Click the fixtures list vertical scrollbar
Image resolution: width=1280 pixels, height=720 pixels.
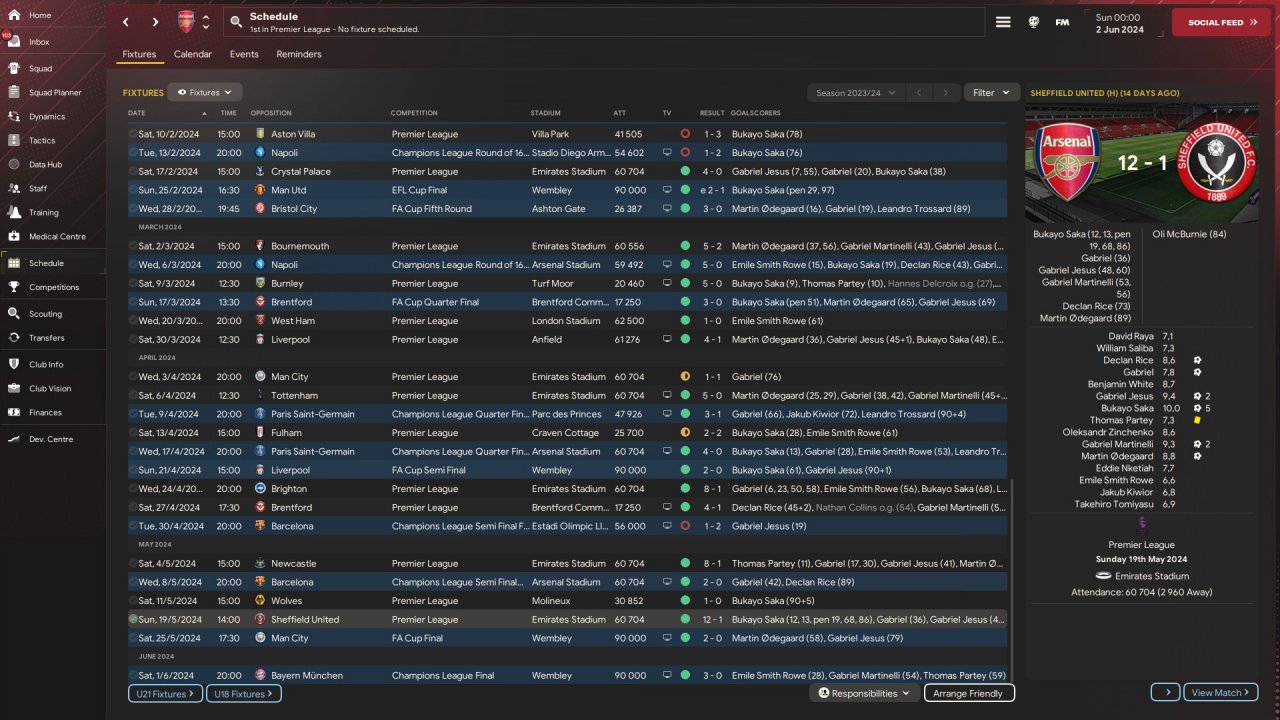click(x=1012, y=580)
